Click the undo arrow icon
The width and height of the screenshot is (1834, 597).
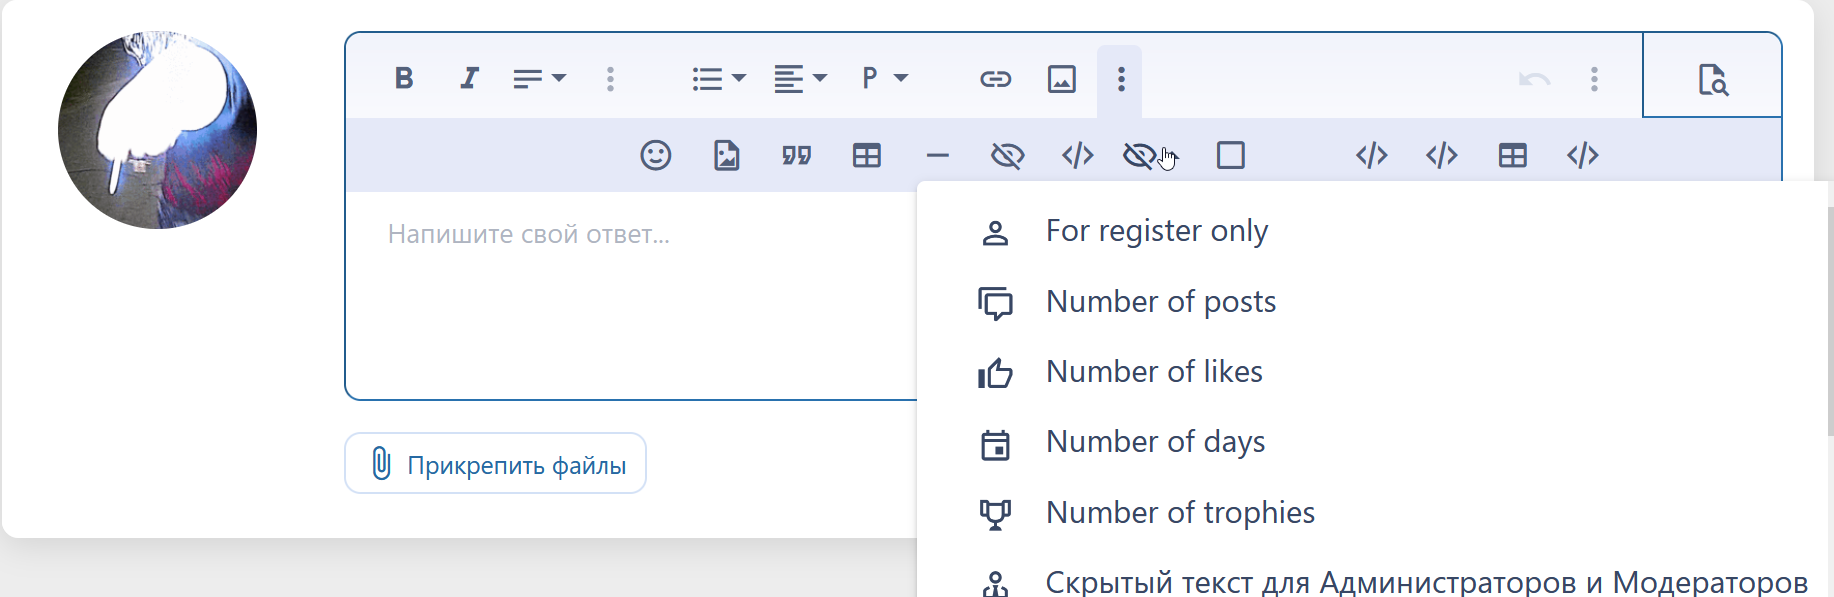1534,78
